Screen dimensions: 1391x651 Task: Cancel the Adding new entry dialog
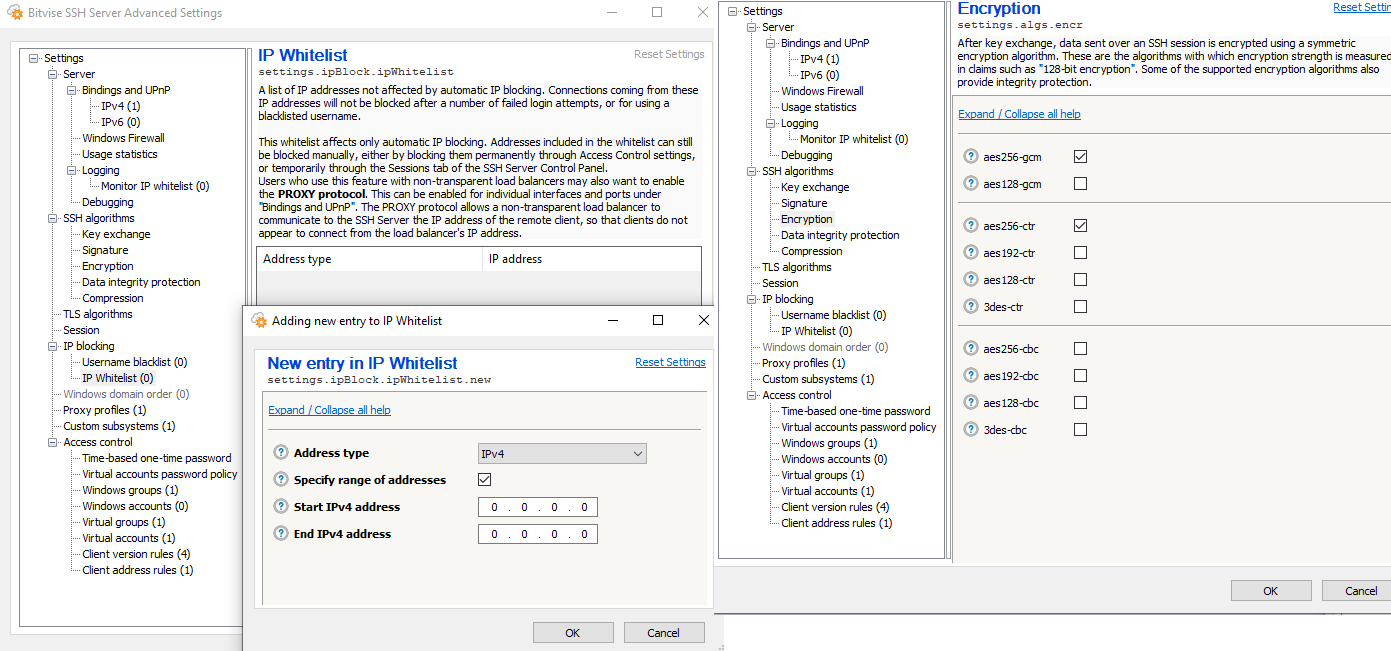(664, 632)
